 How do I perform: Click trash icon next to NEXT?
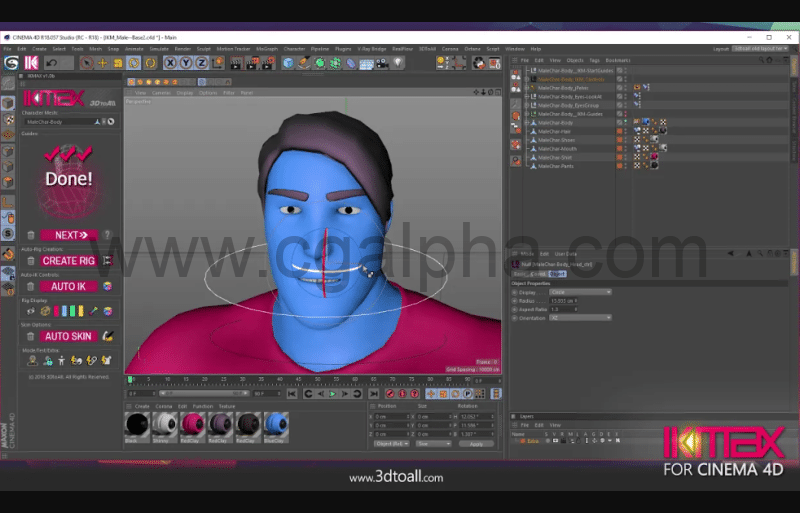tap(31, 235)
